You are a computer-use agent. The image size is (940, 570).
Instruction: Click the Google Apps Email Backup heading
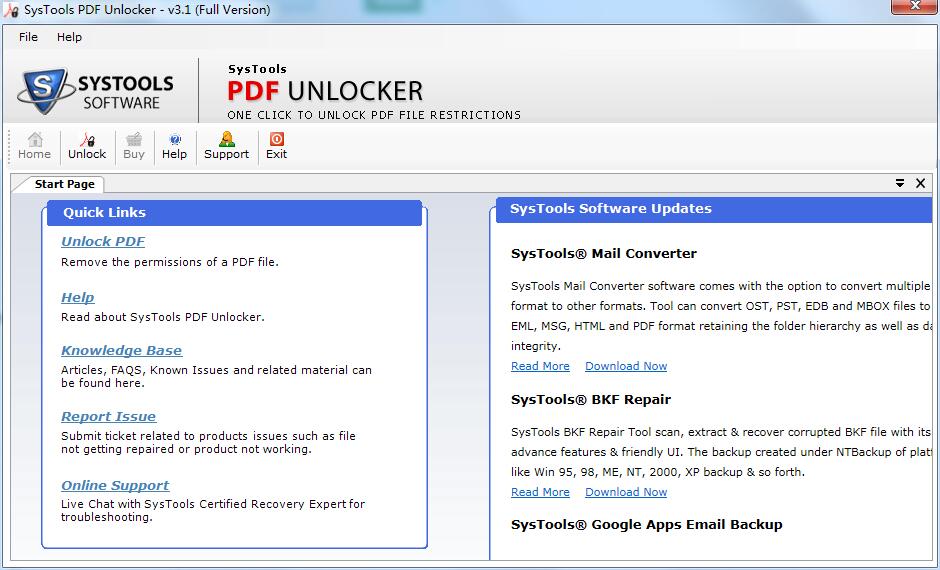click(x=646, y=524)
